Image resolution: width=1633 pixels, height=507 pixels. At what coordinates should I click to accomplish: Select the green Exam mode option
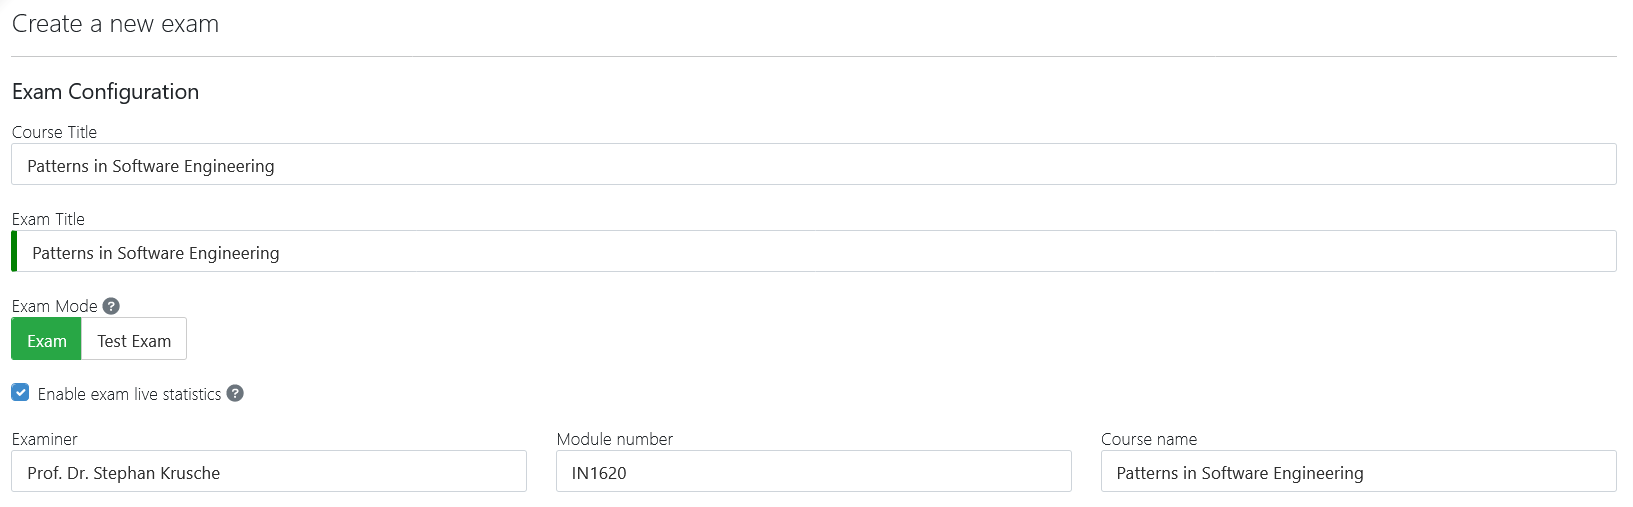[47, 340]
